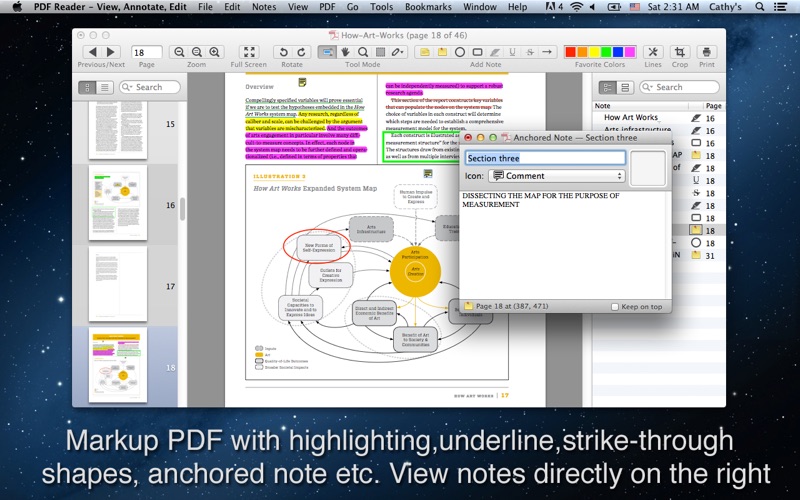Image resolution: width=800 pixels, height=500 pixels.
Task: Select page 17 thumbnail
Action: click(x=118, y=284)
